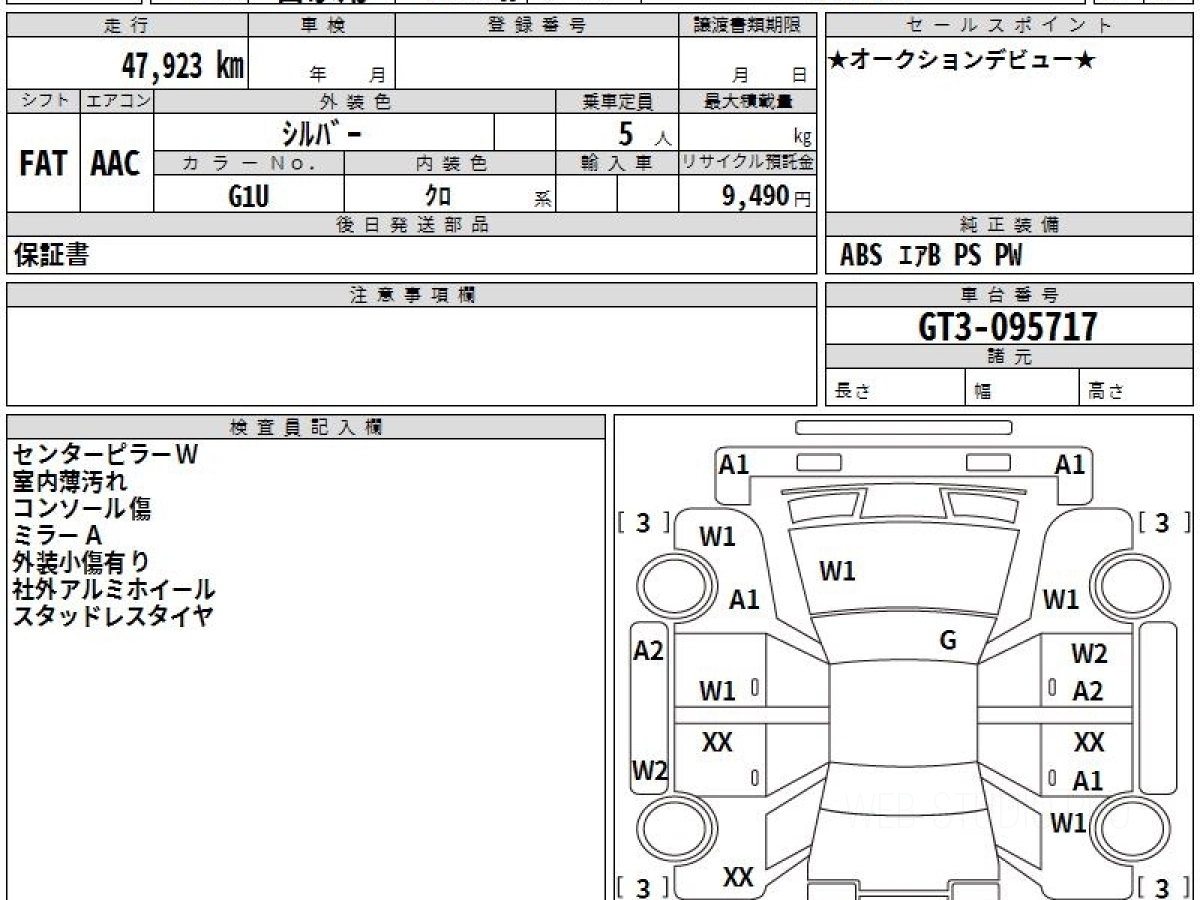Click the 後日発送部品 header
The image size is (1200, 900).
pos(412,225)
